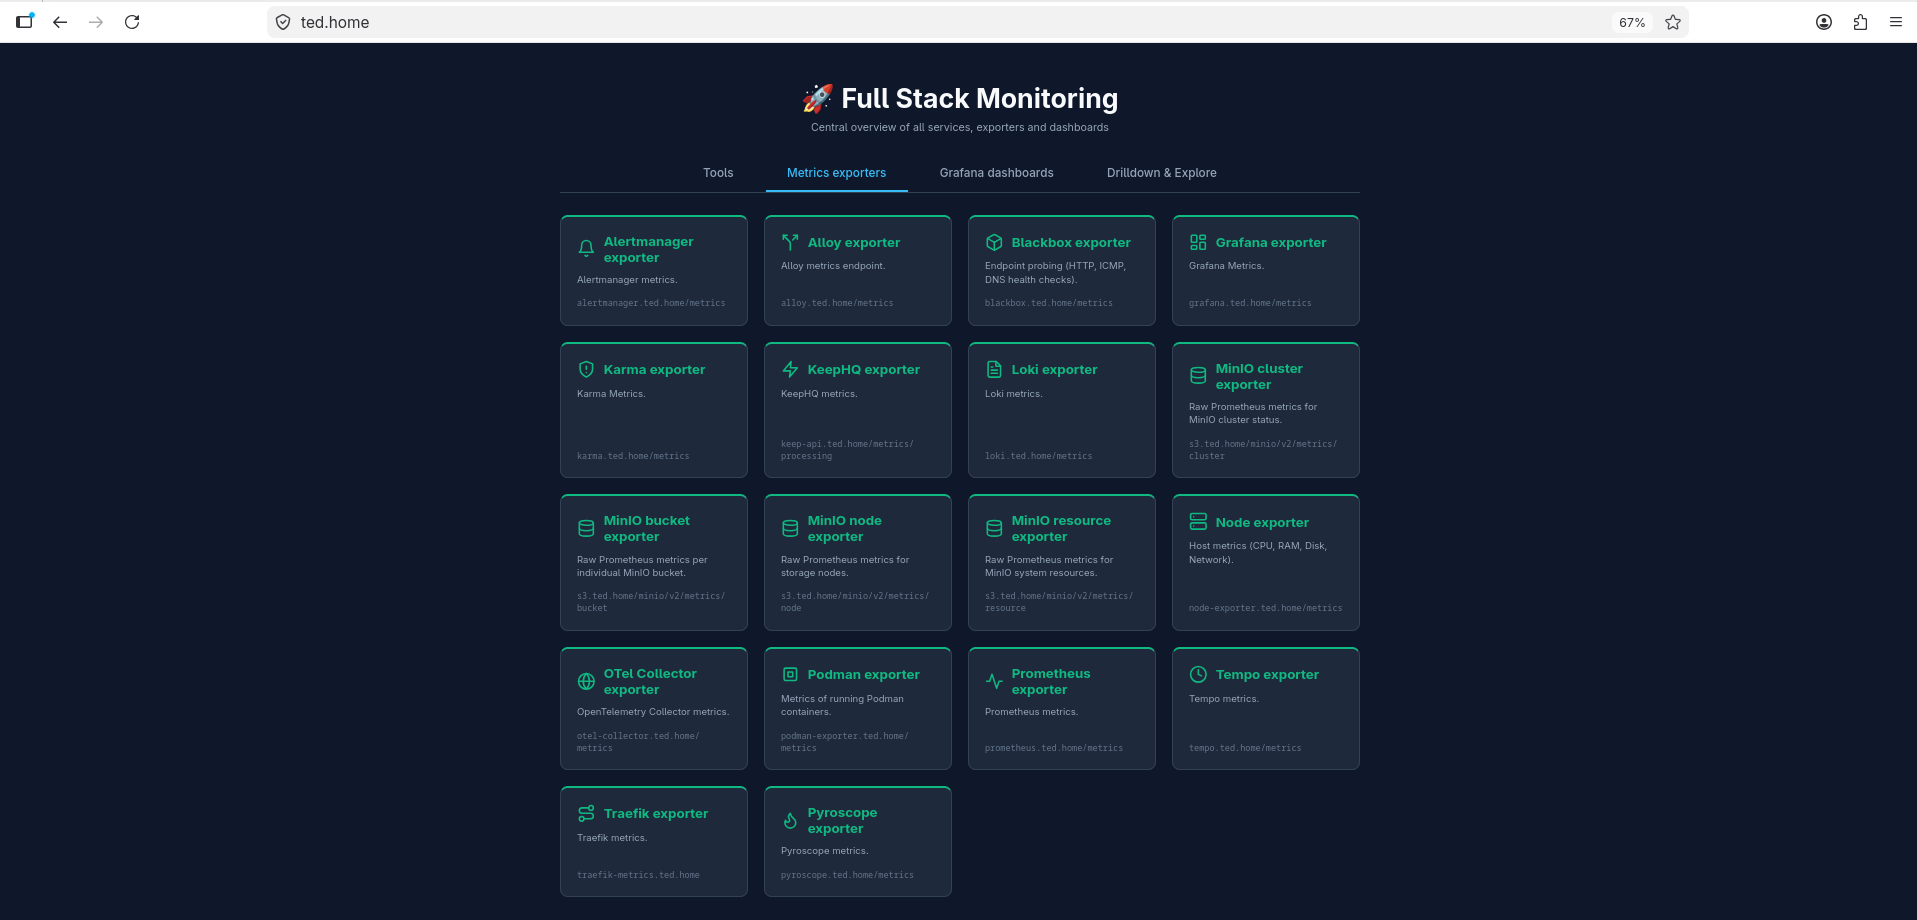1917x920 pixels.
Task: Go back with the browser back arrow
Action: 60,22
